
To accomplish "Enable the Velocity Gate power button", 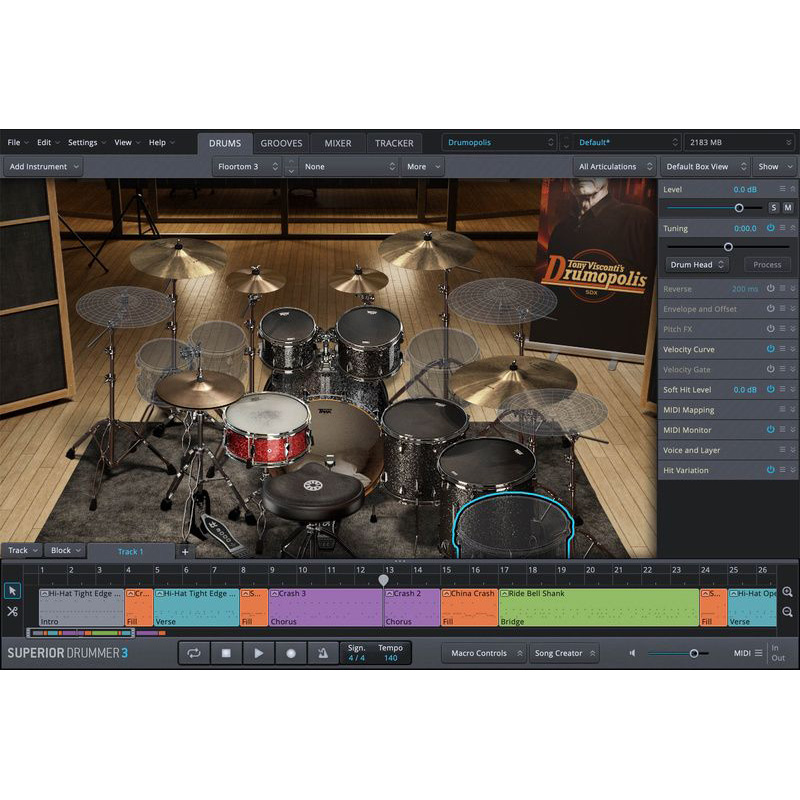I will tap(770, 369).
